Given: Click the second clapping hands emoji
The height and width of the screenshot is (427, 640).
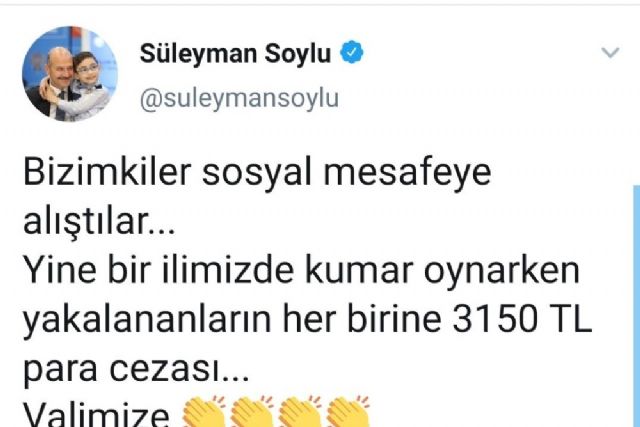Looking at the screenshot, I should point(251,411).
